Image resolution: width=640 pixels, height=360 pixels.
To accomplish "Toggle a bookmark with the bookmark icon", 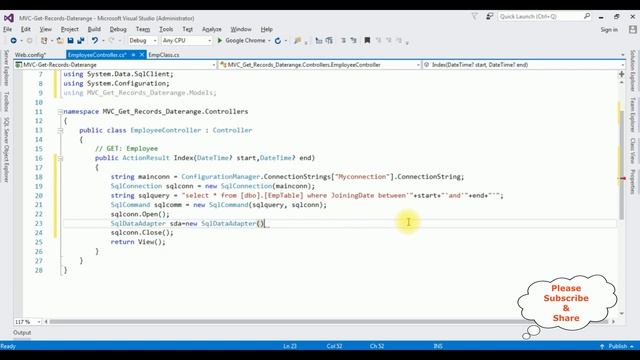I will pyautogui.click(x=367, y=40).
